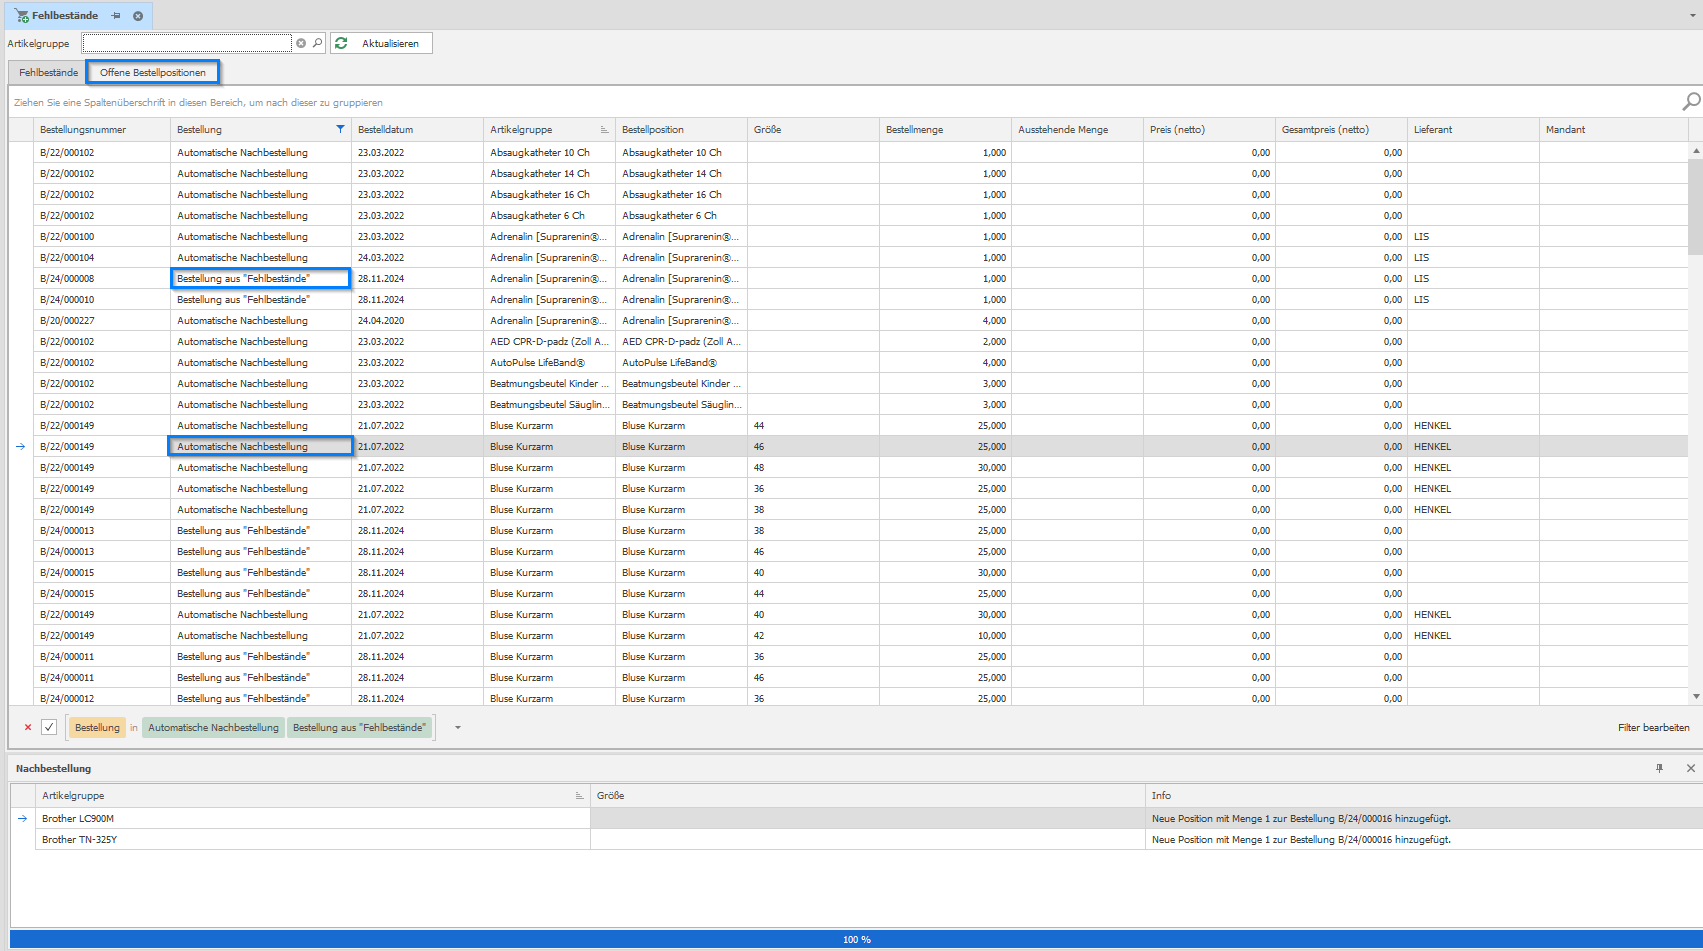1703x951 pixels.
Task: Switch to the Fehlbestände sub-tab
Action: [x=48, y=72]
